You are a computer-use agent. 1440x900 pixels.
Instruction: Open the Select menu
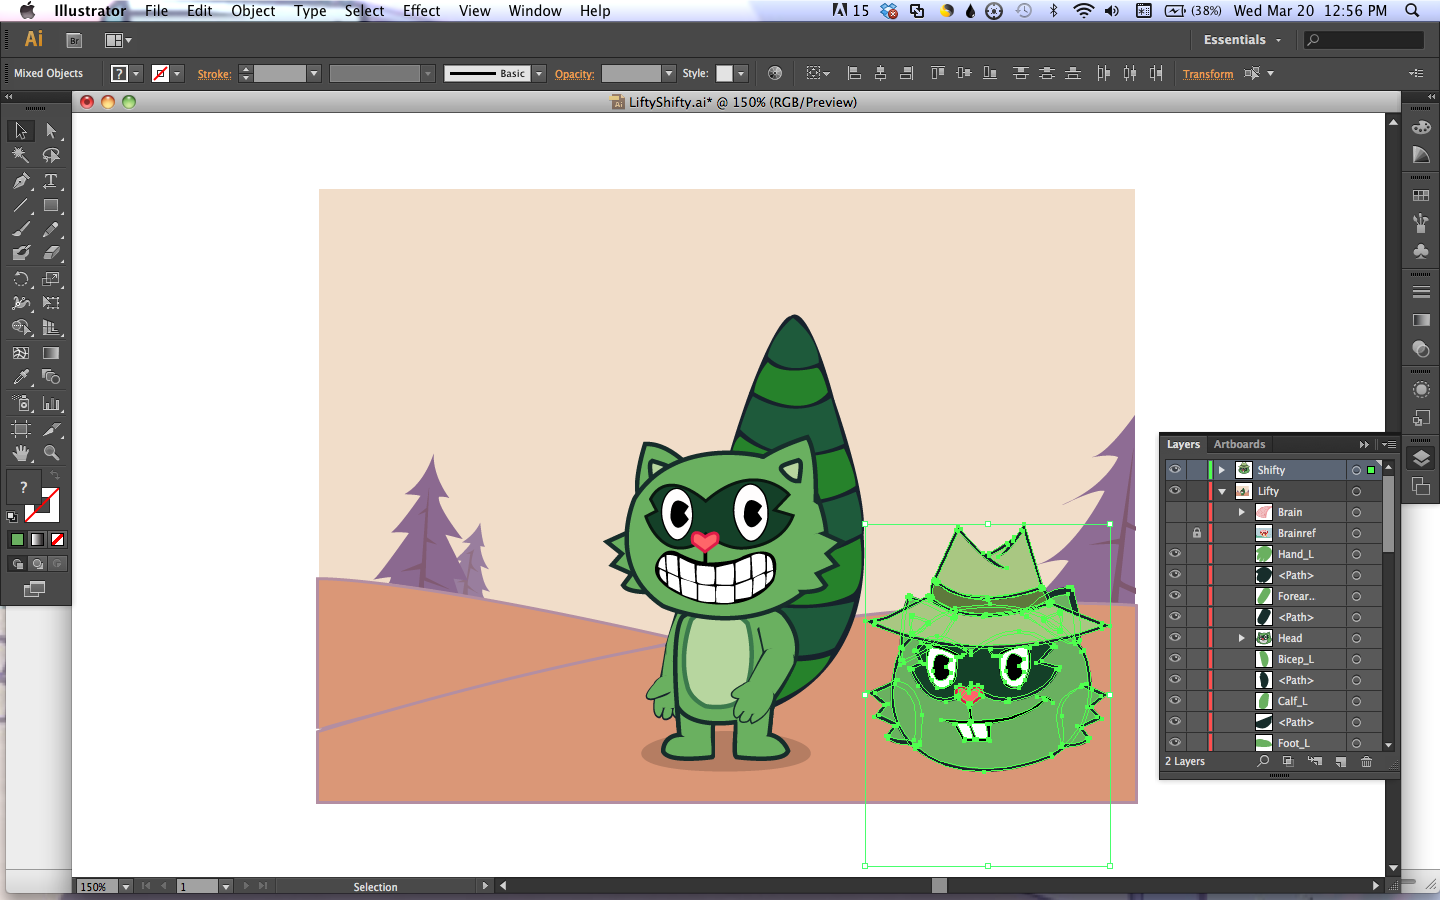[364, 11]
